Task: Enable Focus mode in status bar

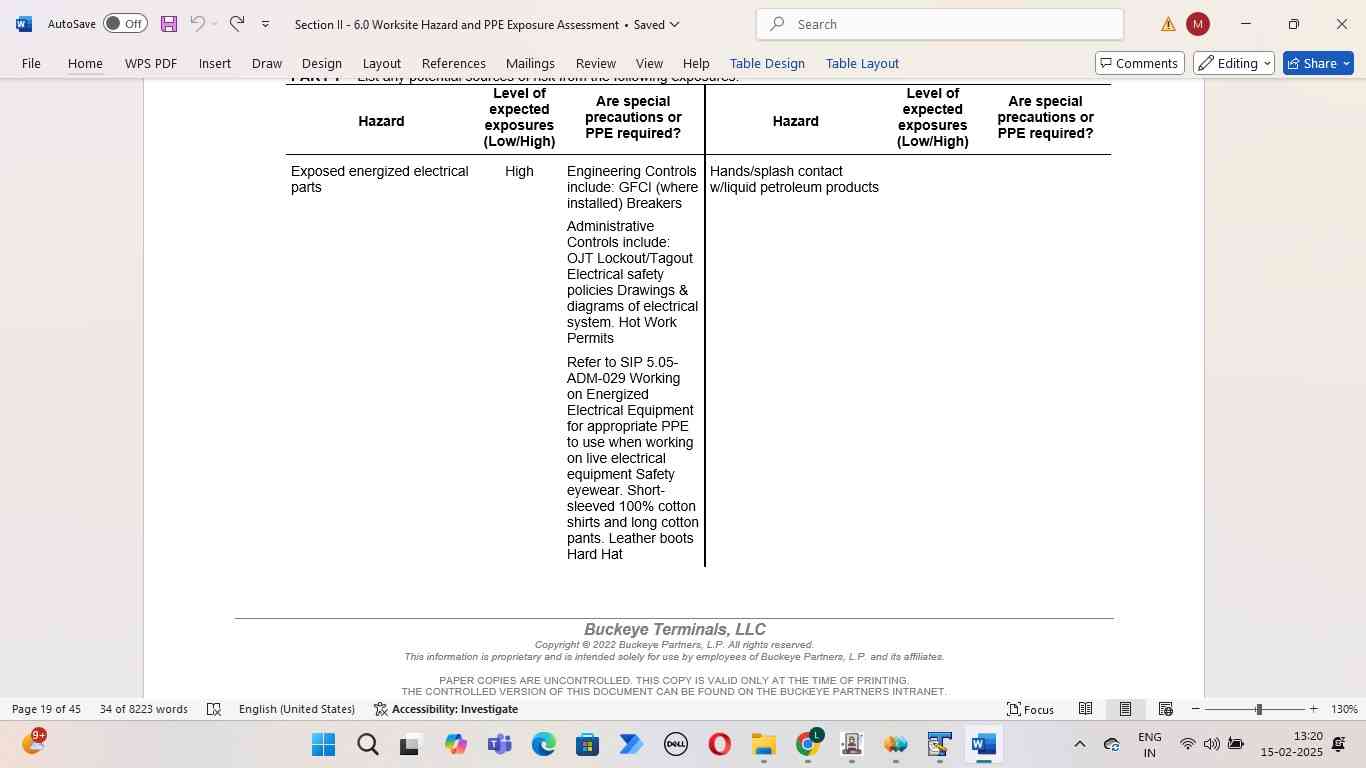Action: point(1030,709)
